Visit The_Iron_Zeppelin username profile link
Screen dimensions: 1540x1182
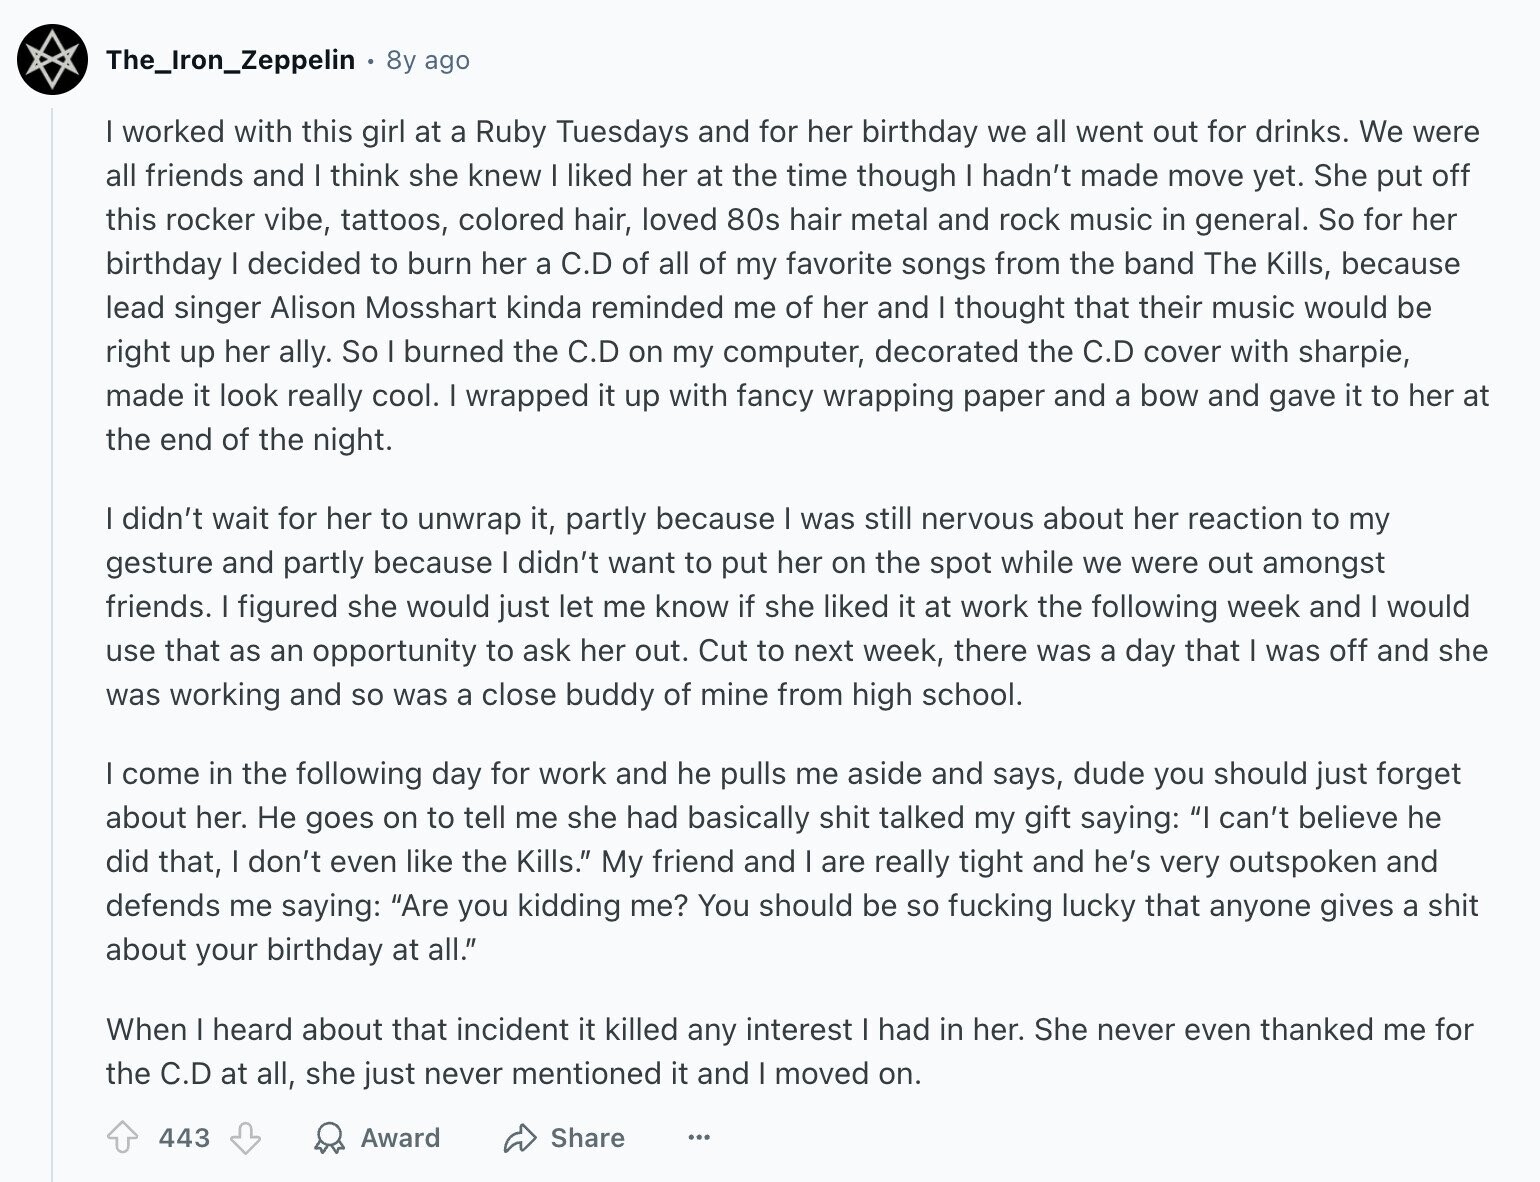point(230,60)
